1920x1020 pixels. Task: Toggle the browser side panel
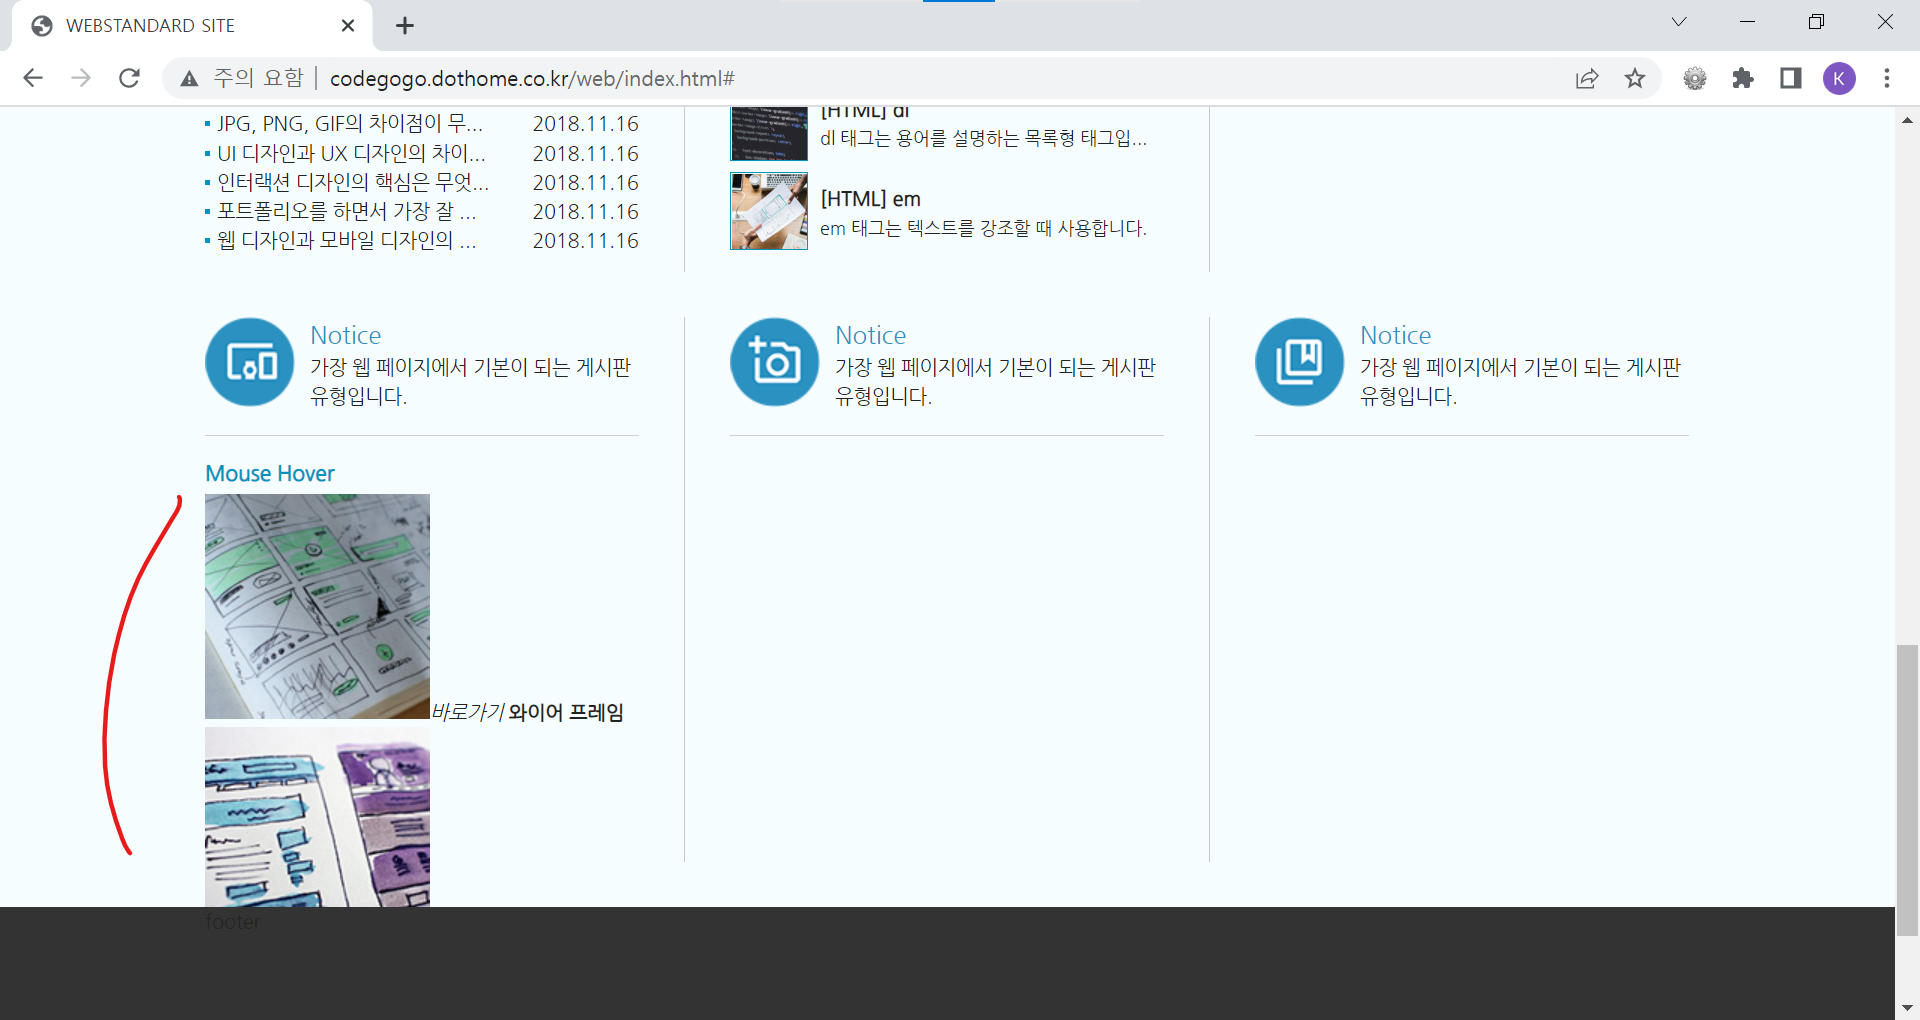point(1791,78)
